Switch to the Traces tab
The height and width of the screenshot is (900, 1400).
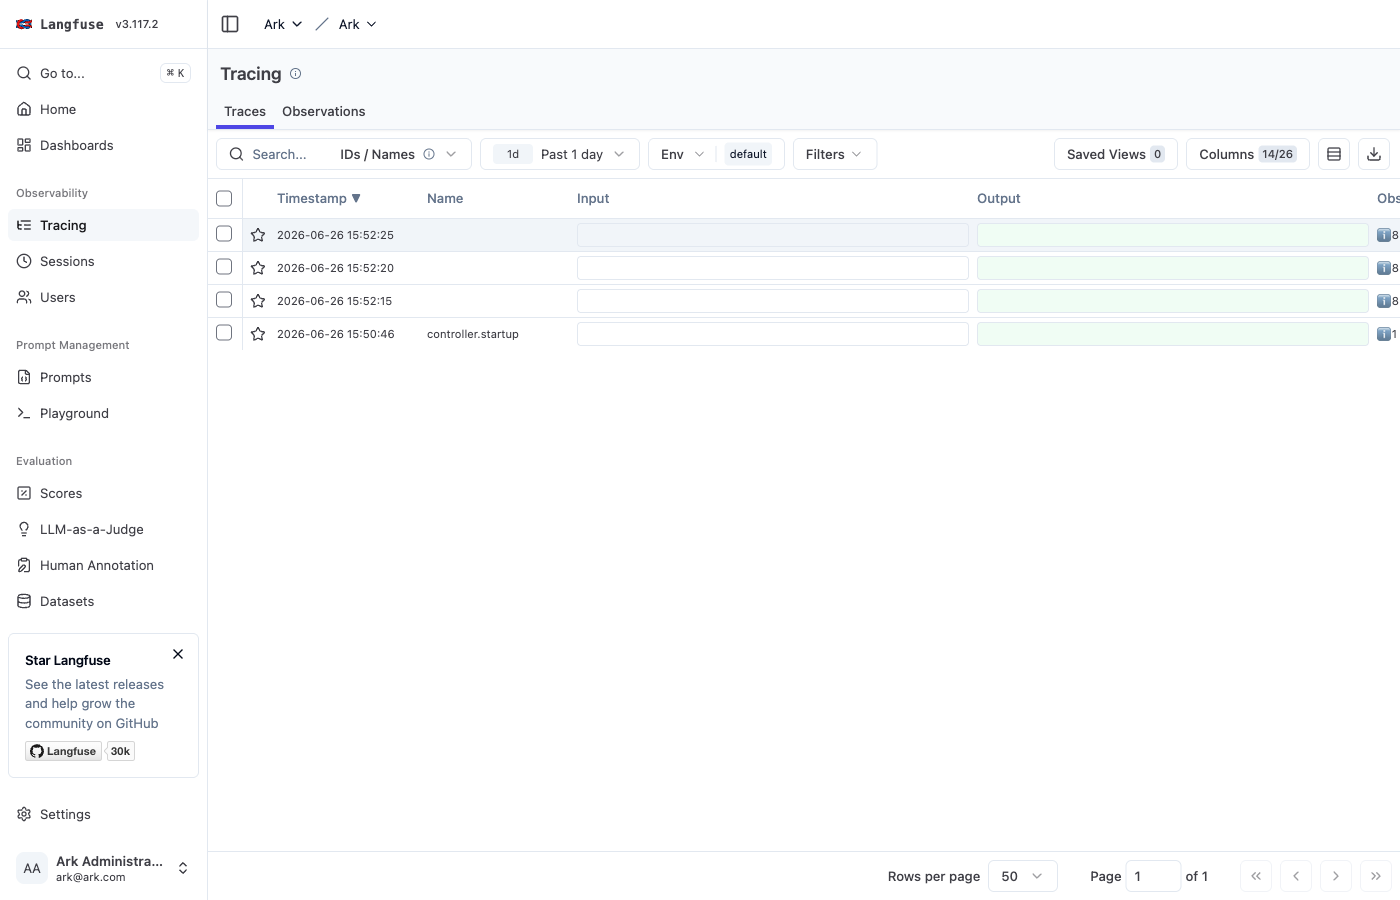pos(245,111)
